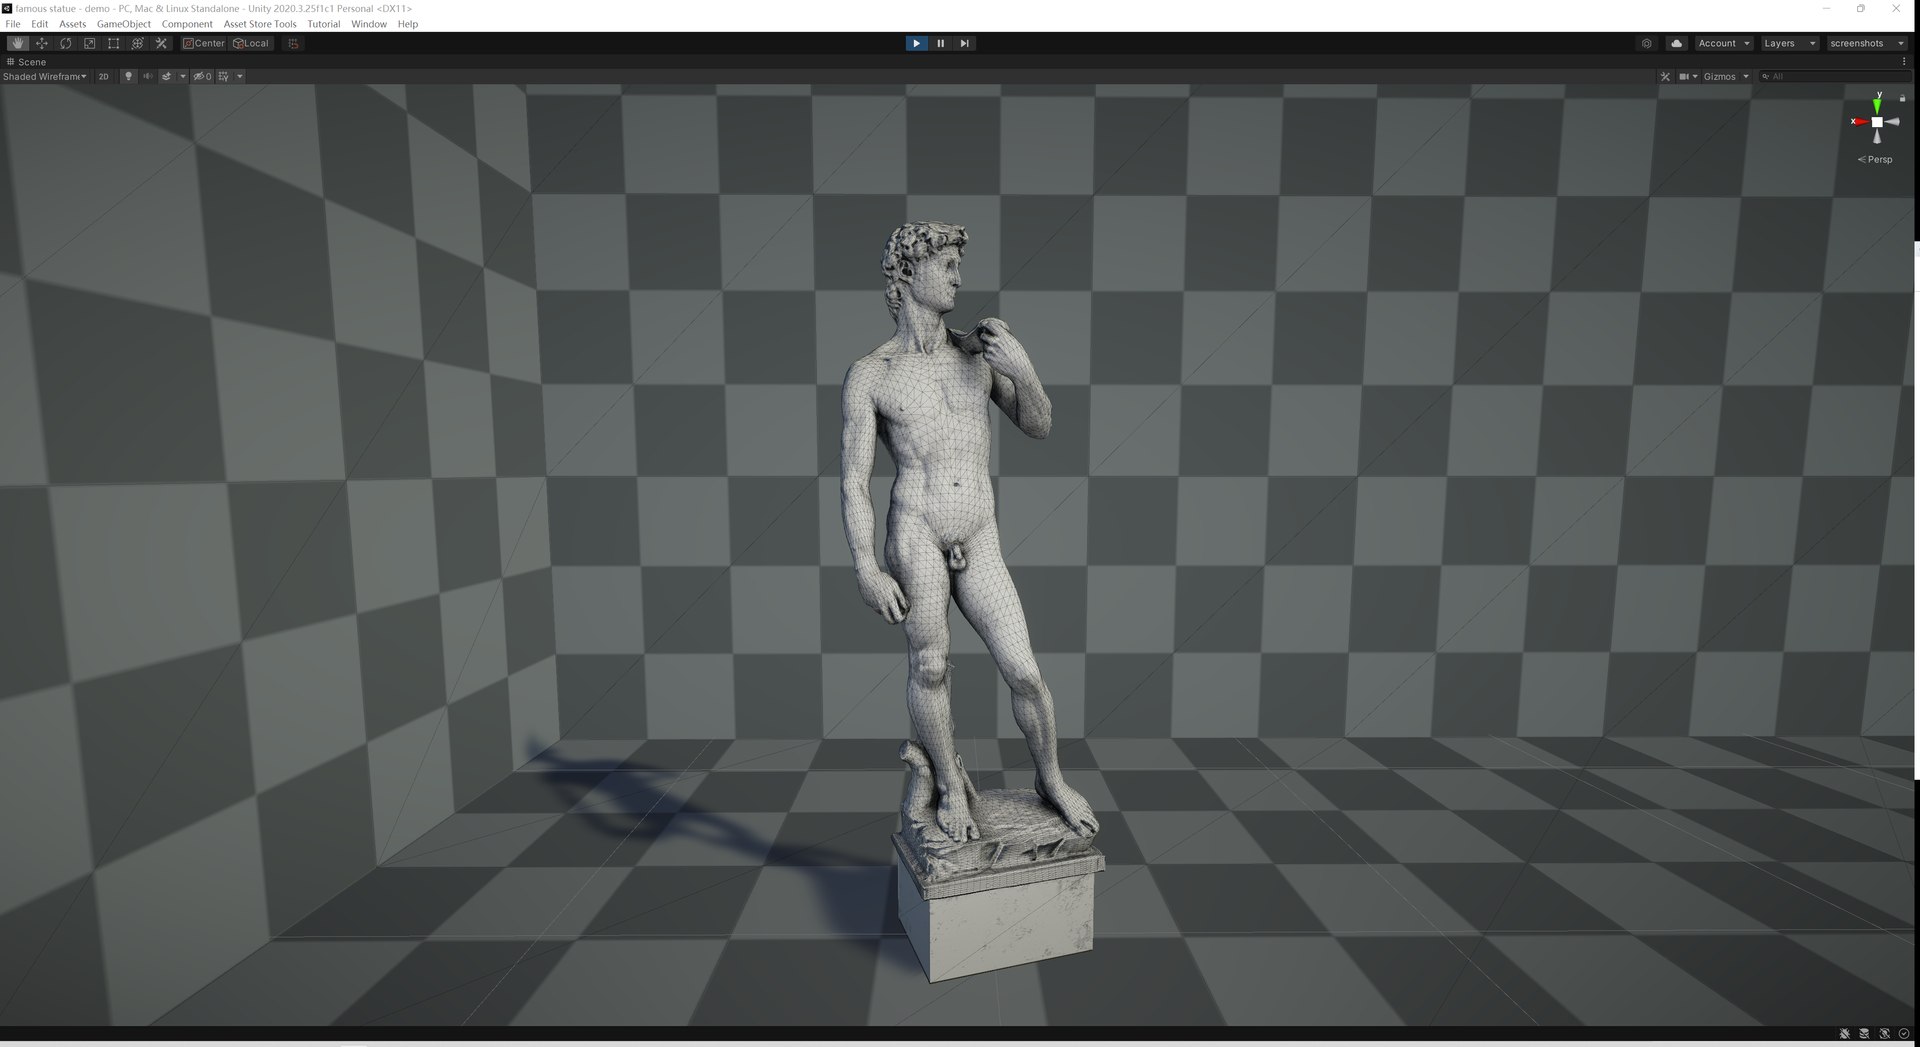This screenshot has width=1920, height=1047.
Task: Expand grid settings dropdown arrow
Action: click(240, 76)
